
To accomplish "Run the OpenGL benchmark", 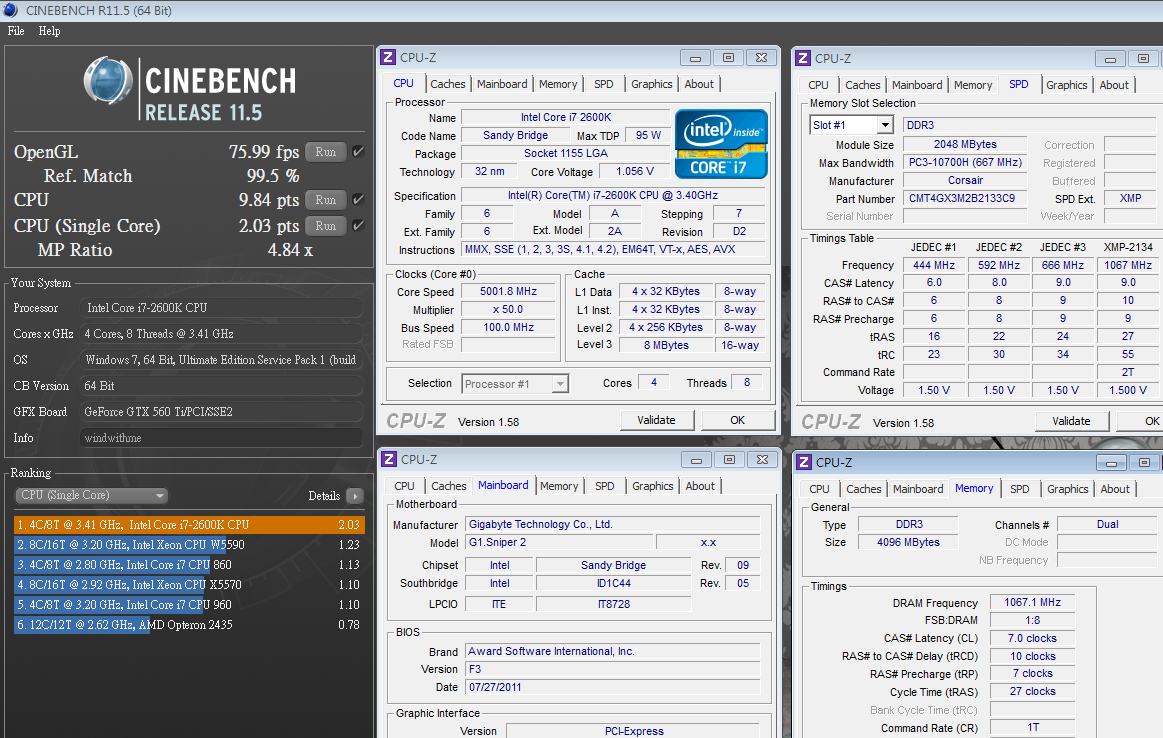I will pos(326,152).
